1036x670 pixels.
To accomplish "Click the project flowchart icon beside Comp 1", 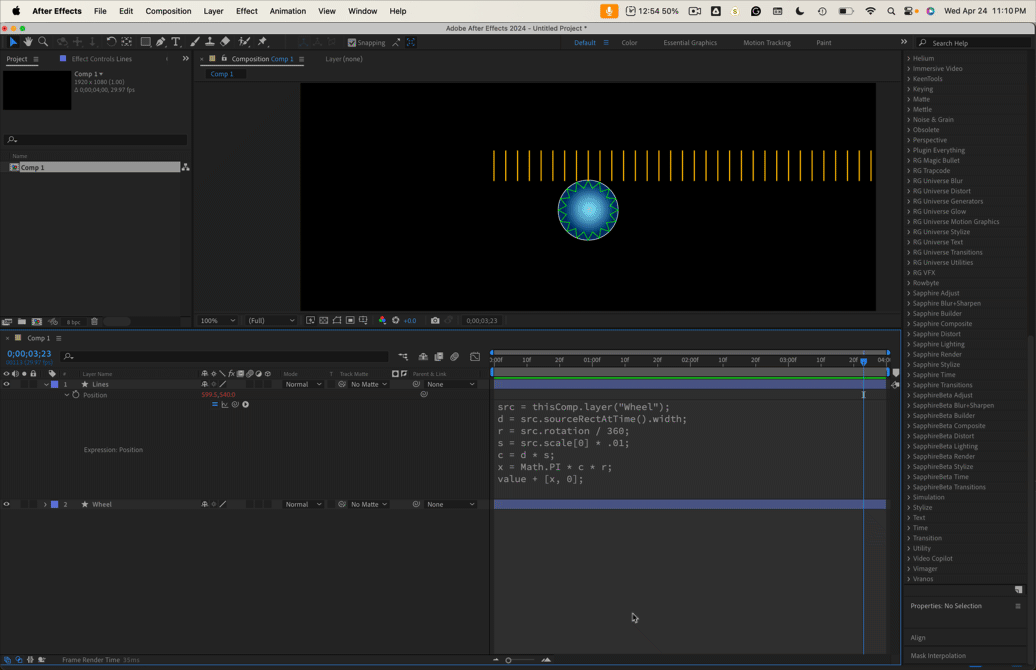I will point(186,167).
